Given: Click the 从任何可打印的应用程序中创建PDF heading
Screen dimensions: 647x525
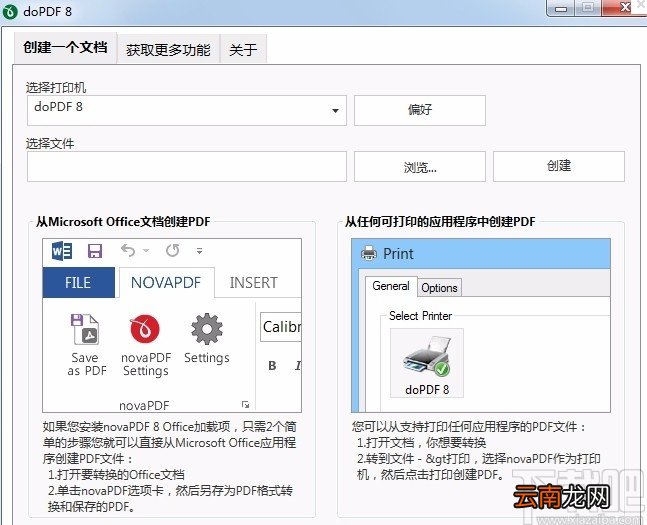Looking at the screenshot, I should [x=440, y=222].
